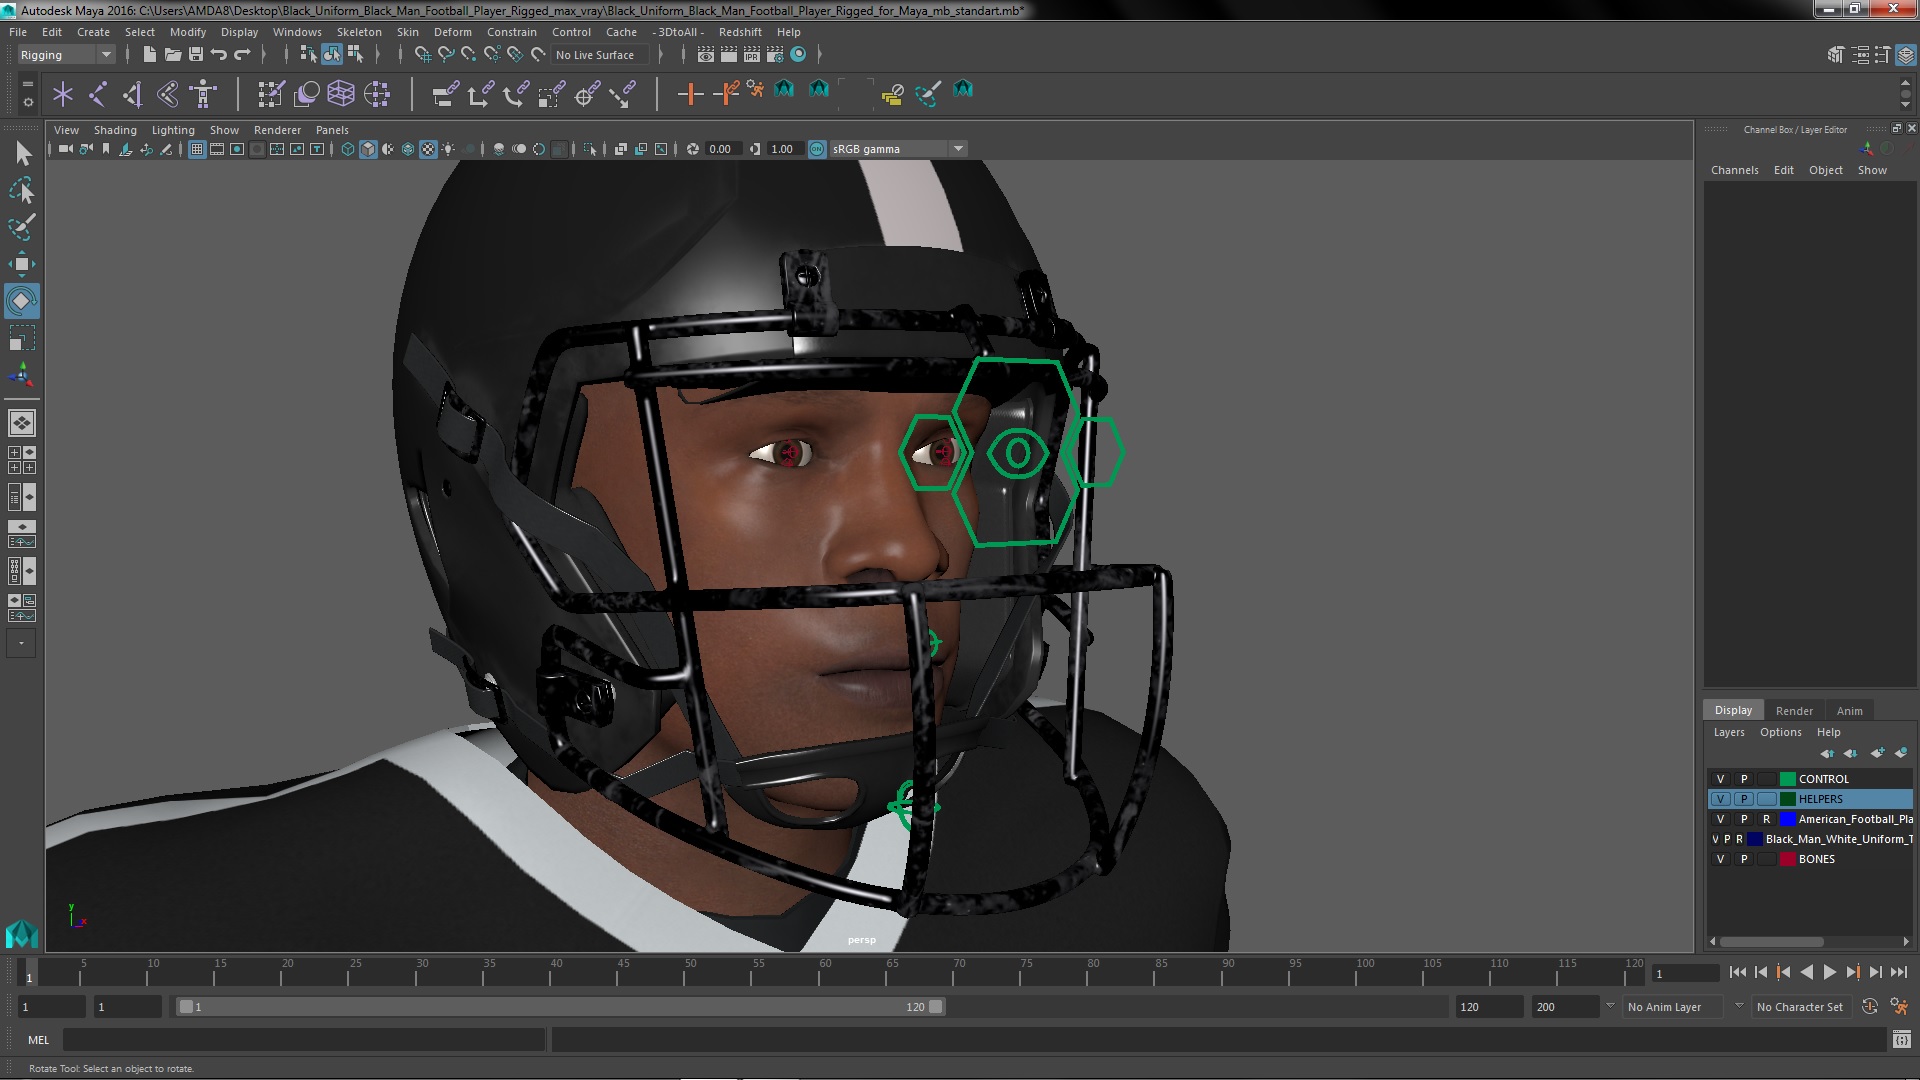Activate the Move tool

[x=22, y=264]
